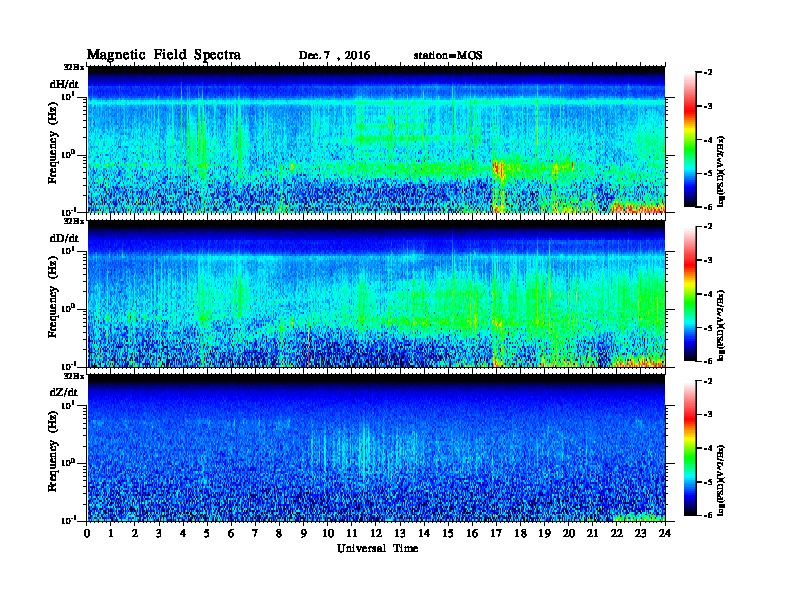Click the -6 value on dH/dt color bar
This screenshot has width=792, height=612.
[x=709, y=207]
